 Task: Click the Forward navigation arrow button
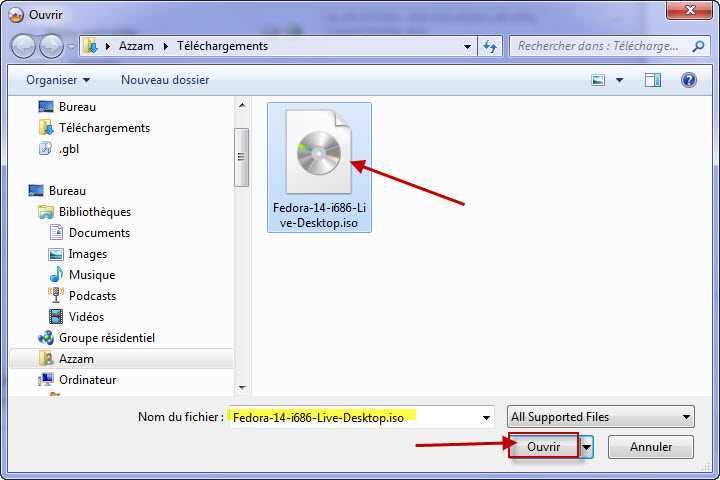point(51,46)
